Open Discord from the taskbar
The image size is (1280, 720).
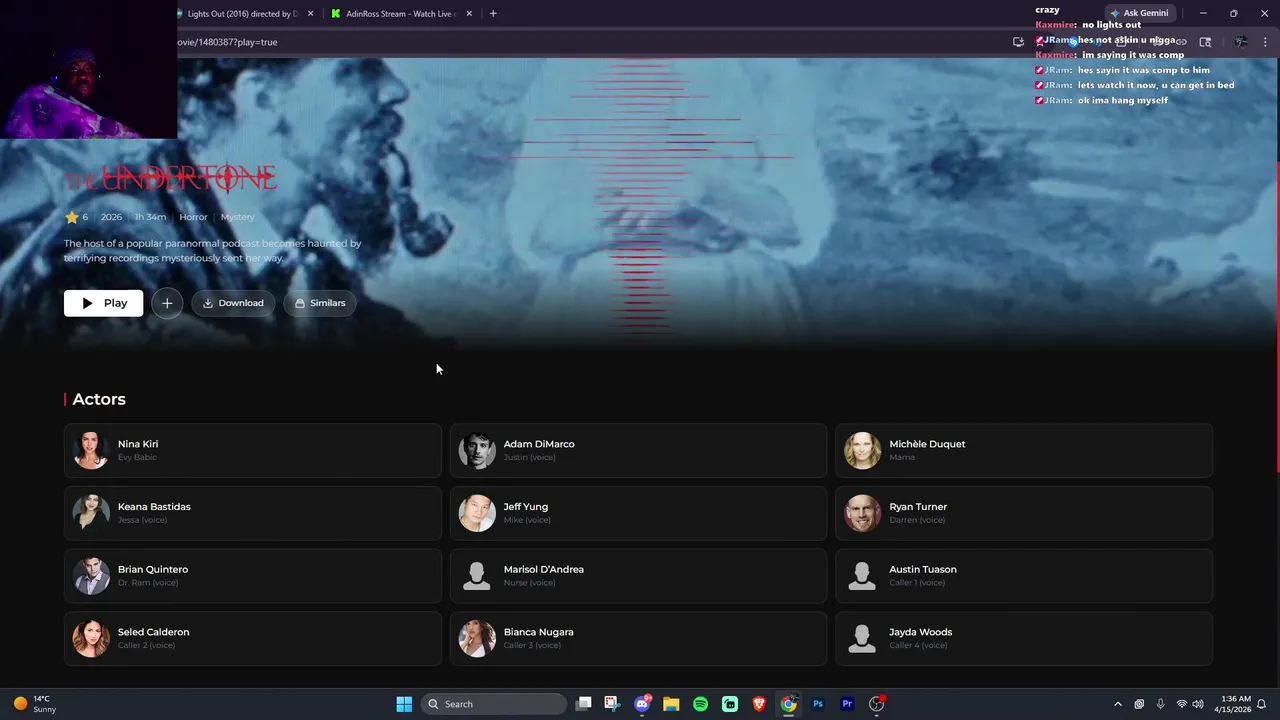(x=642, y=704)
